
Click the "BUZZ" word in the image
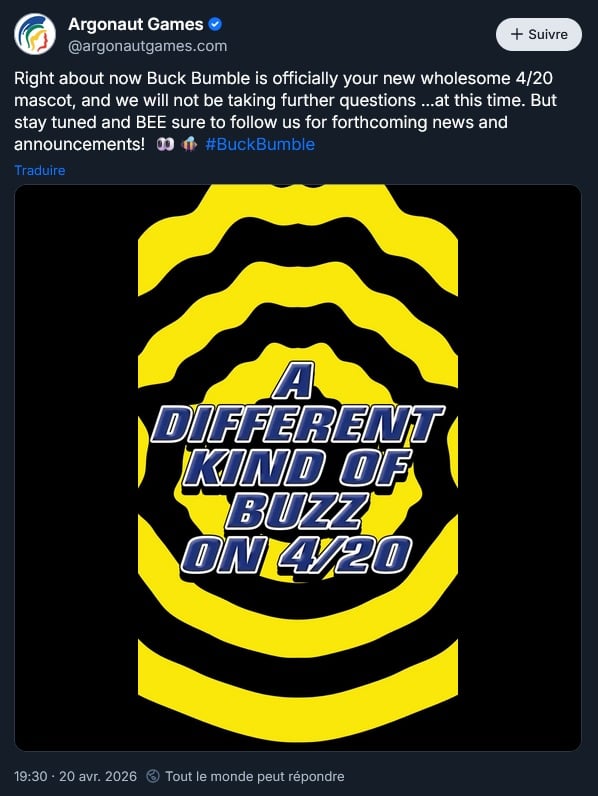point(295,512)
